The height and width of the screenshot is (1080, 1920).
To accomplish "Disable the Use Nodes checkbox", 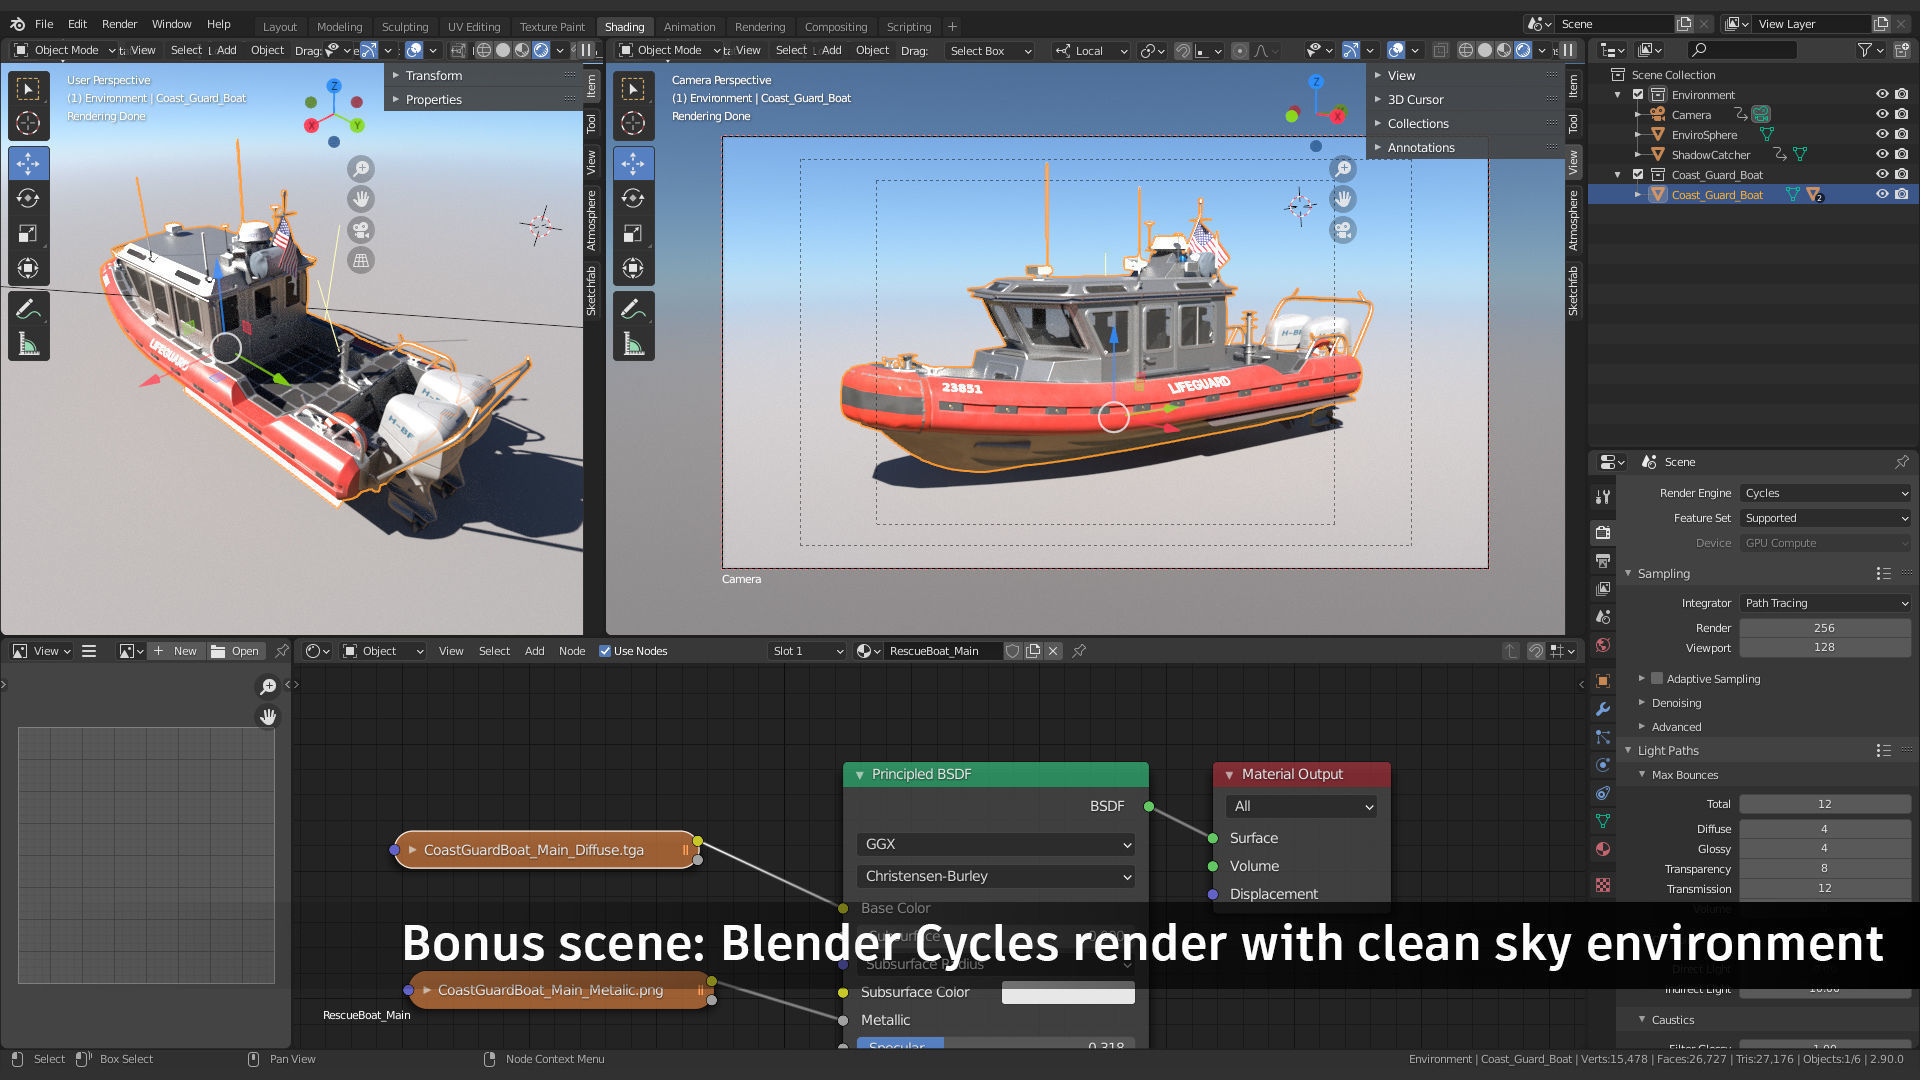I will pyautogui.click(x=605, y=651).
